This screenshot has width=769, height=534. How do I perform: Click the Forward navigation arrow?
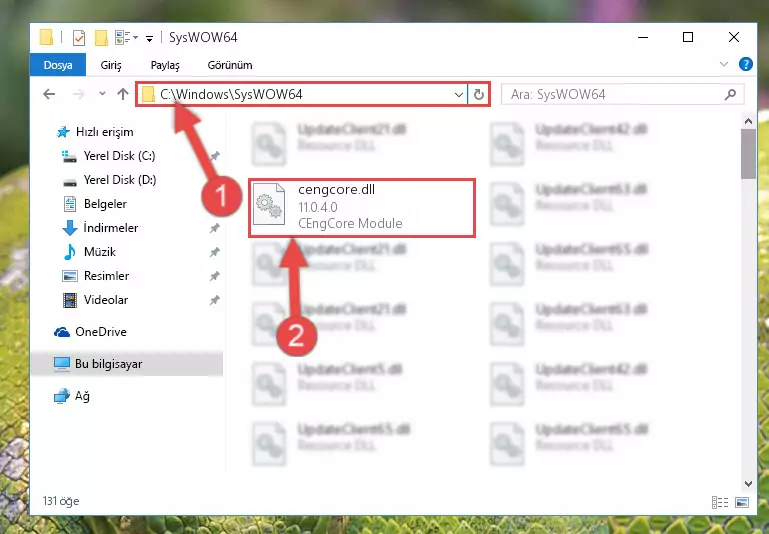click(x=78, y=94)
